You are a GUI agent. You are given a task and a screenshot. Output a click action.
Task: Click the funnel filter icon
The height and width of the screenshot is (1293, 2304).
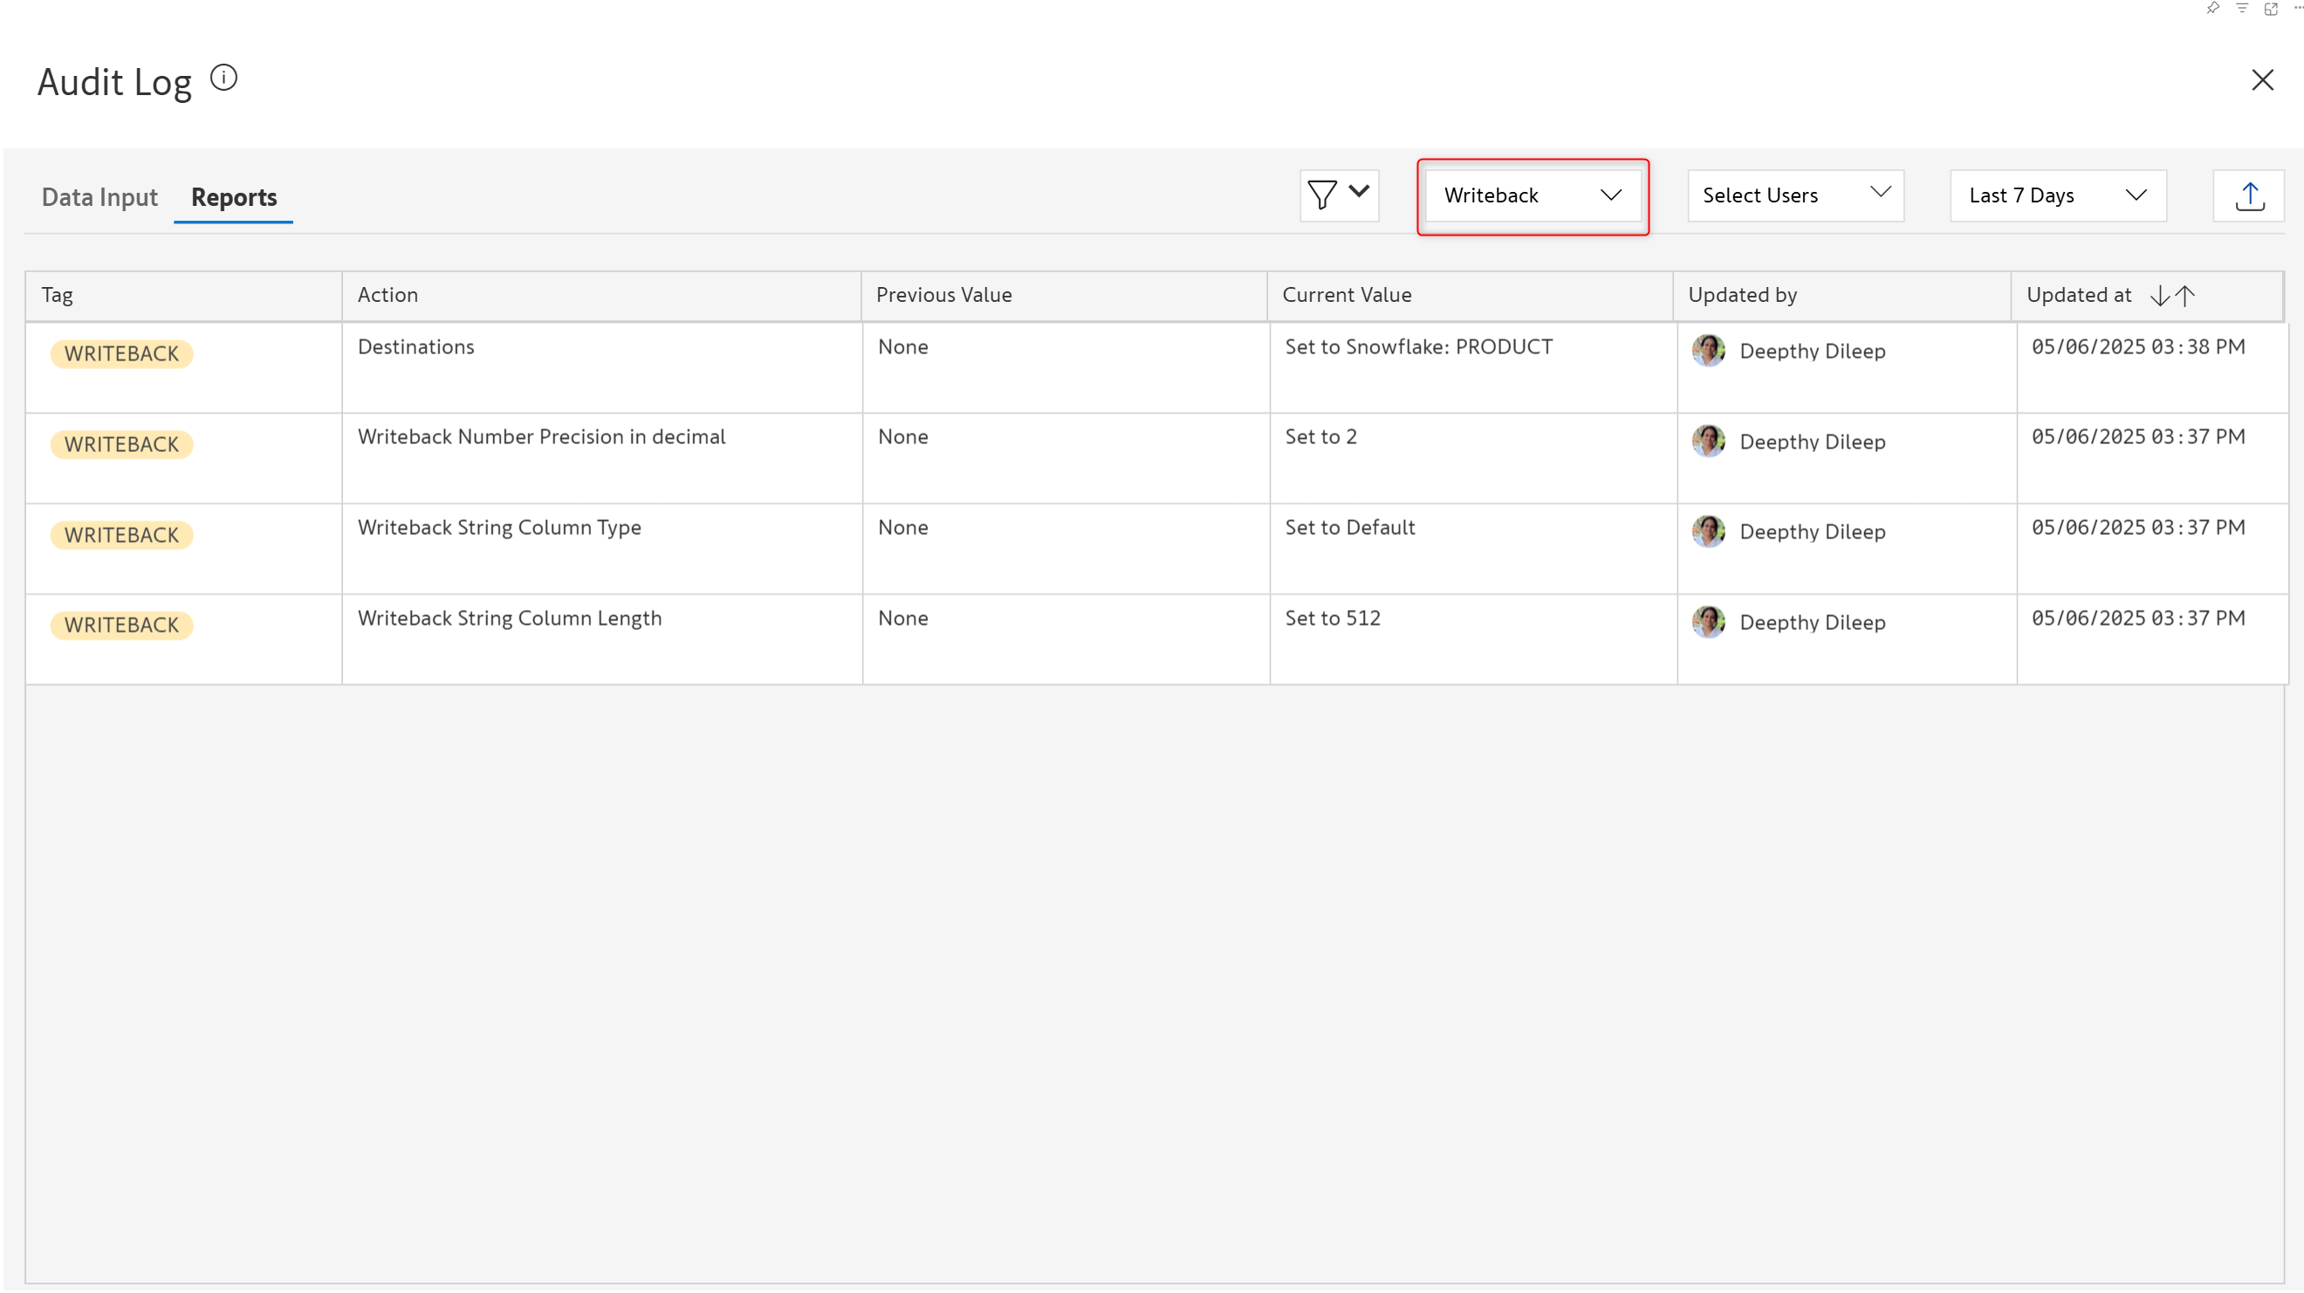pos(1322,195)
